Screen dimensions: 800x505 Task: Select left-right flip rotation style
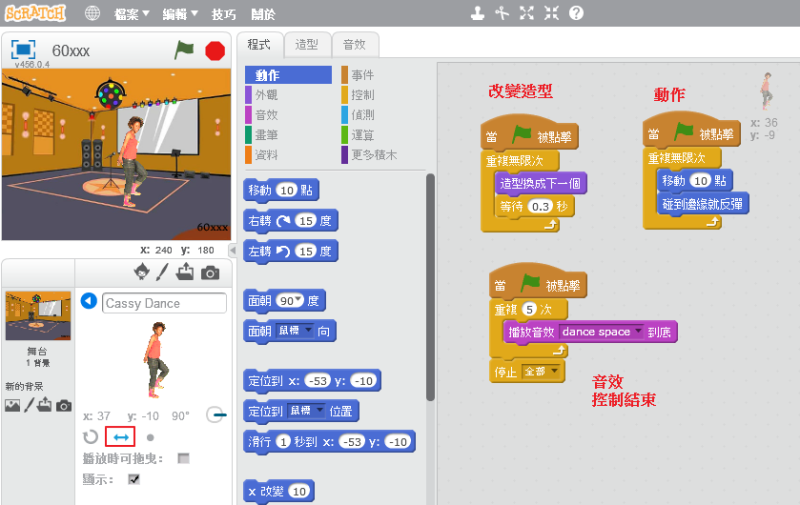(120, 437)
